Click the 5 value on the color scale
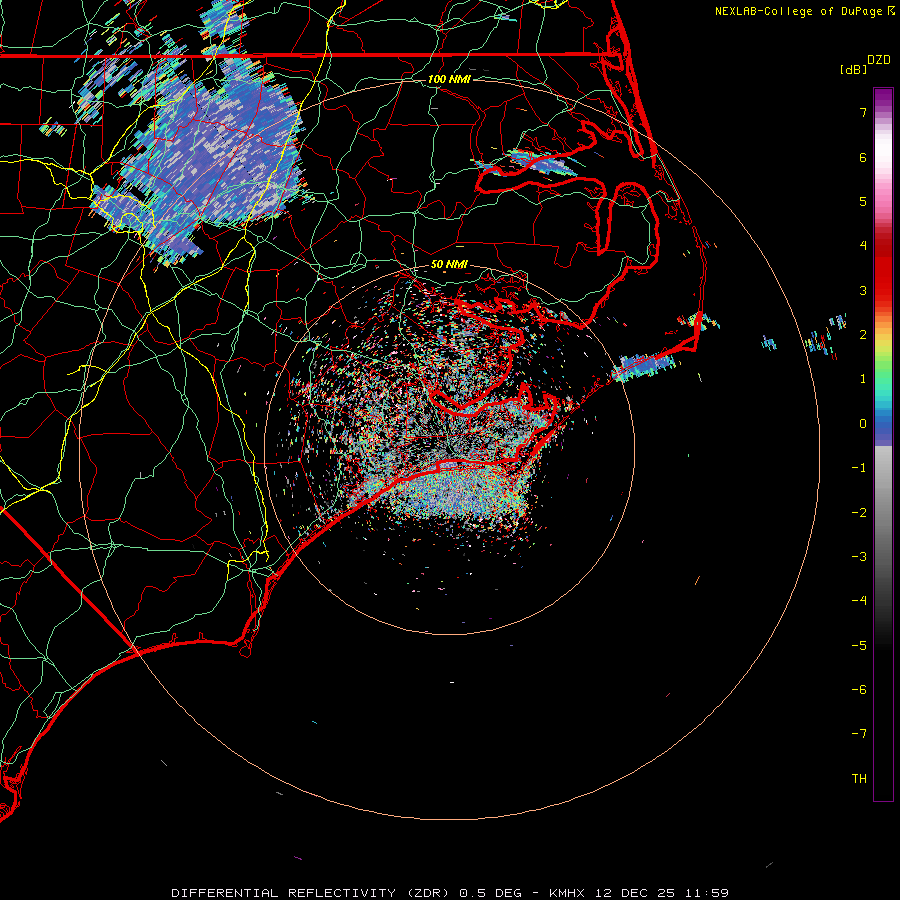The height and width of the screenshot is (900, 900). pyautogui.click(x=863, y=201)
